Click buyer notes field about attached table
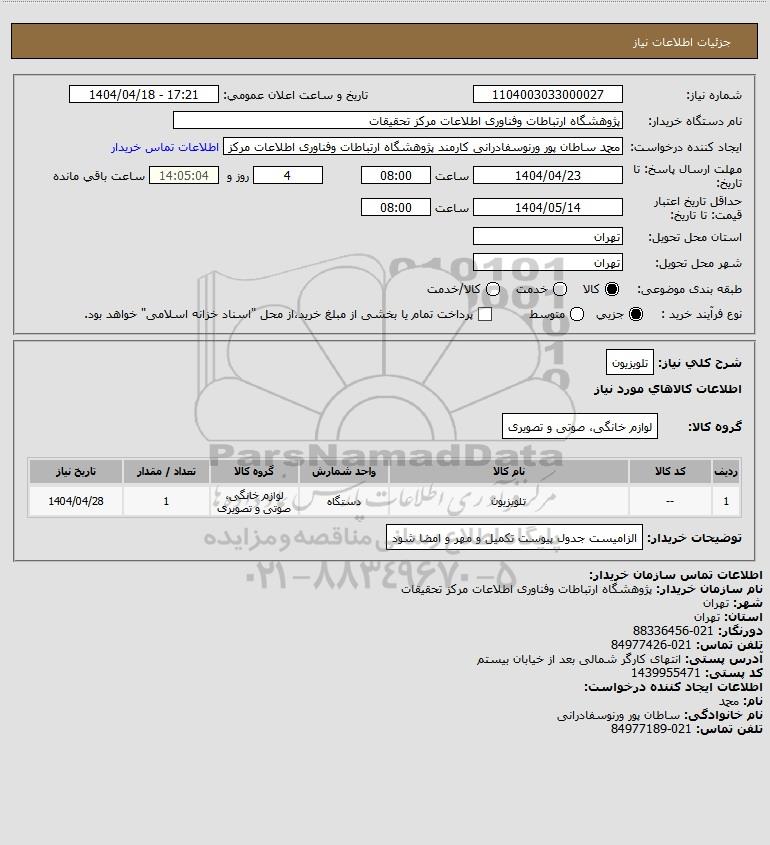Image resolution: width=770 pixels, height=845 pixels. (x=515, y=538)
